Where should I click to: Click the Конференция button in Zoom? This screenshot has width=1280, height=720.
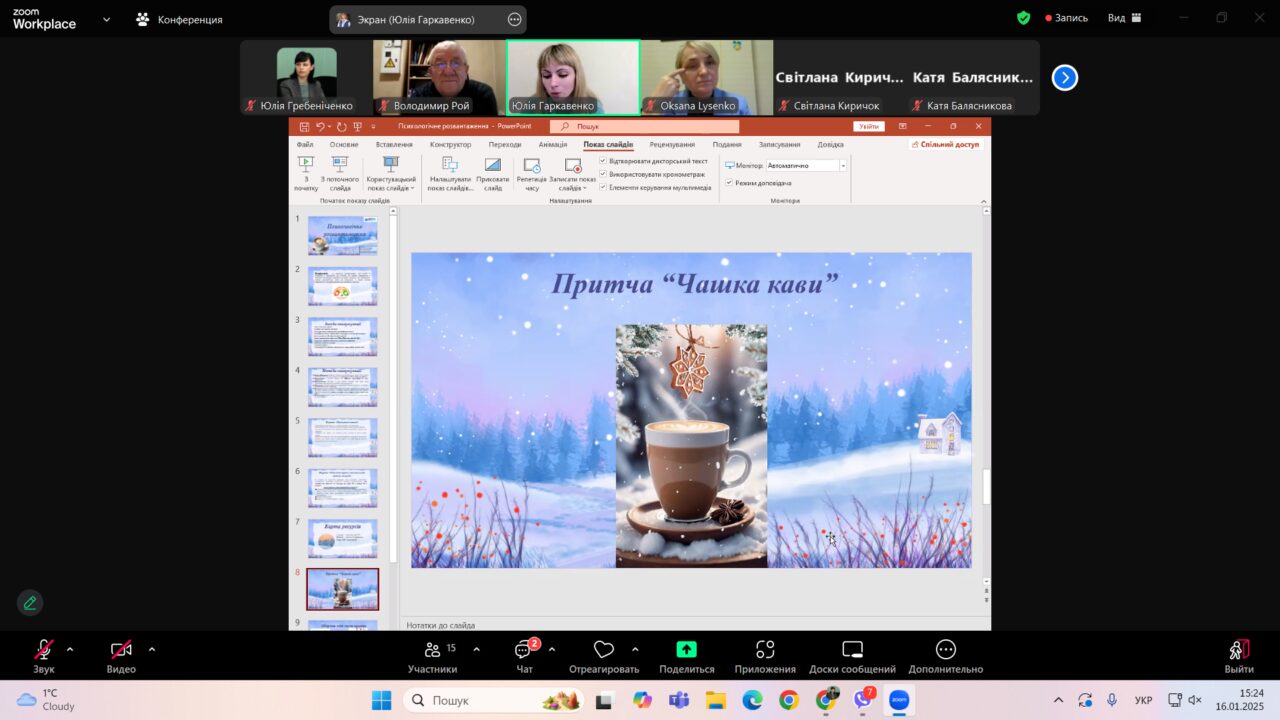[180, 19]
